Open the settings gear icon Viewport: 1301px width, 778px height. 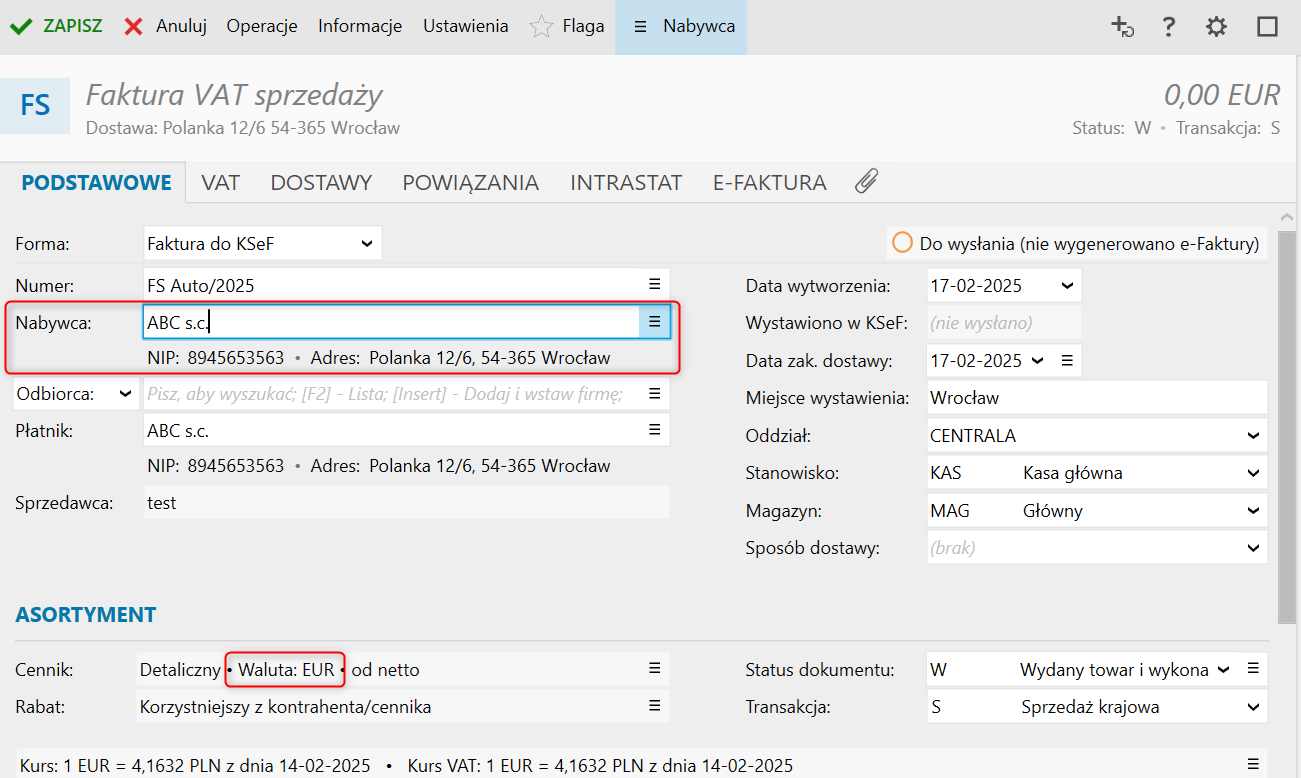pos(1216,27)
